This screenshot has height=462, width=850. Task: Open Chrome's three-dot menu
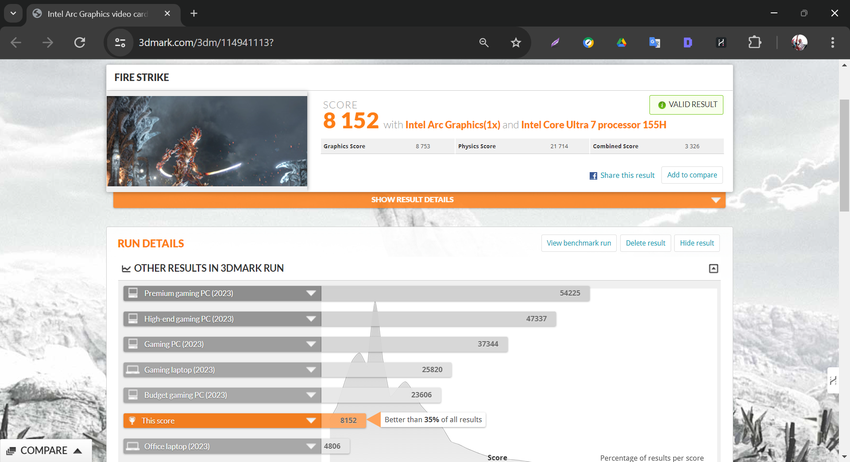tap(832, 43)
